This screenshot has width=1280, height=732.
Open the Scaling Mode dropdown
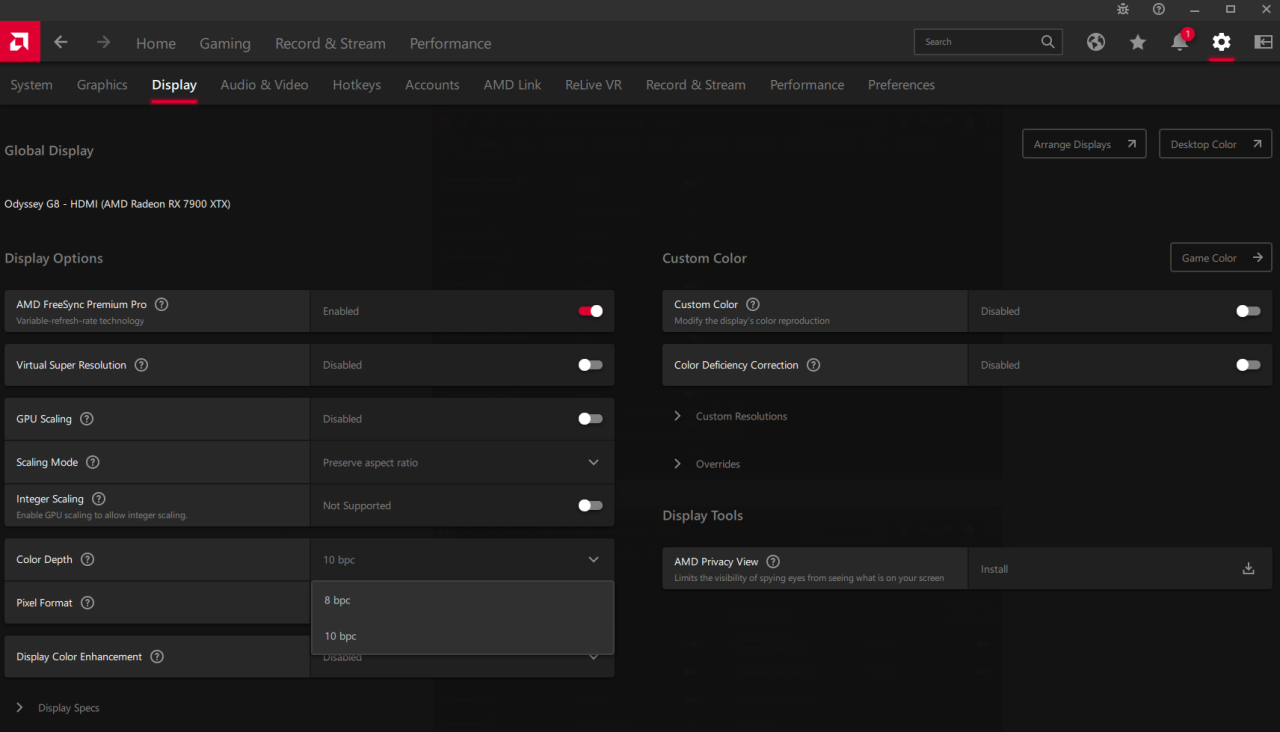(x=462, y=462)
